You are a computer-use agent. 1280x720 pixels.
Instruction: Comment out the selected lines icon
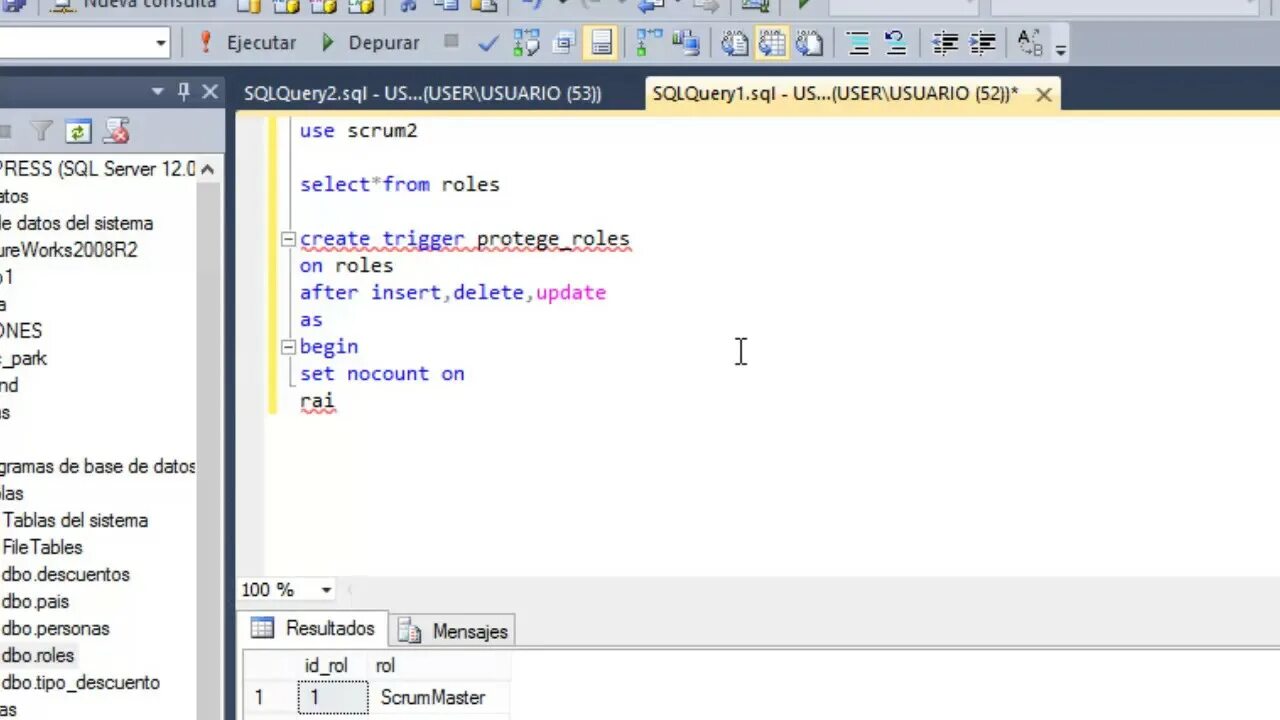coord(858,43)
